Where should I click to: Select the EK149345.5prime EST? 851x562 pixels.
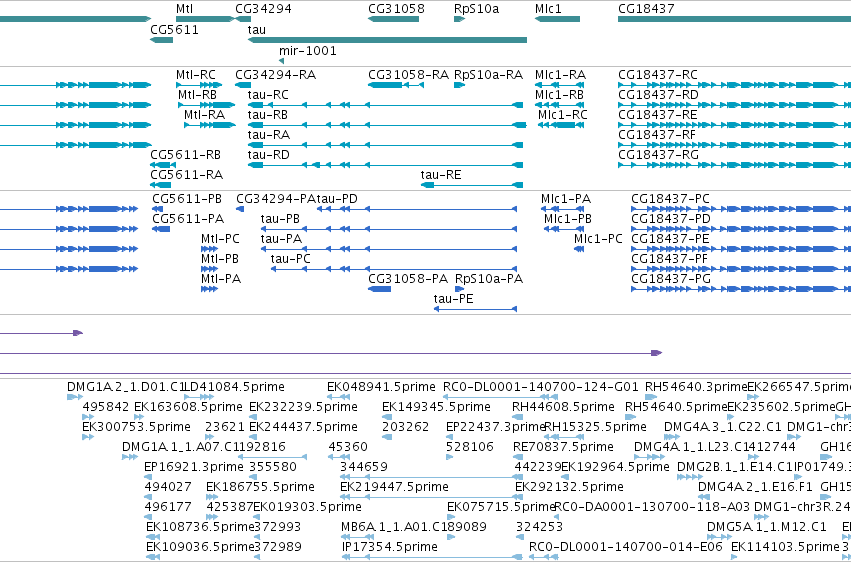click(x=387, y=417)
